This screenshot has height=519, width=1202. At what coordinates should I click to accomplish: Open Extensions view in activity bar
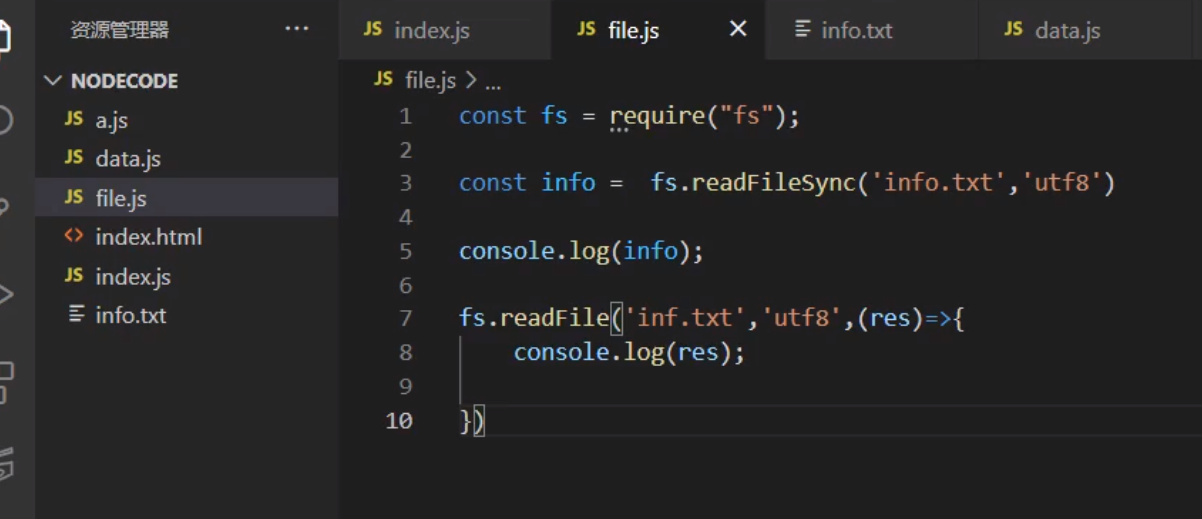pos(5,382)
